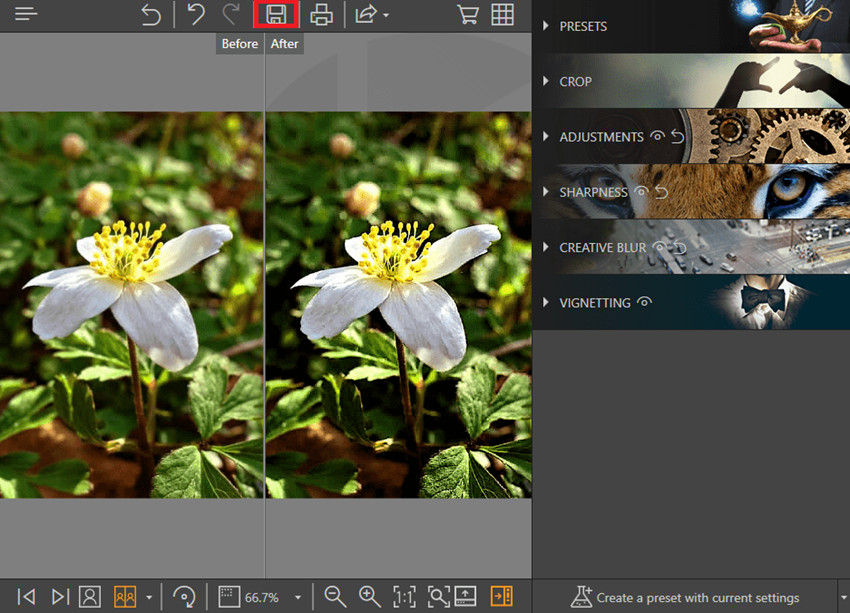
Task: Go to the next image
Action: point(60,597)
